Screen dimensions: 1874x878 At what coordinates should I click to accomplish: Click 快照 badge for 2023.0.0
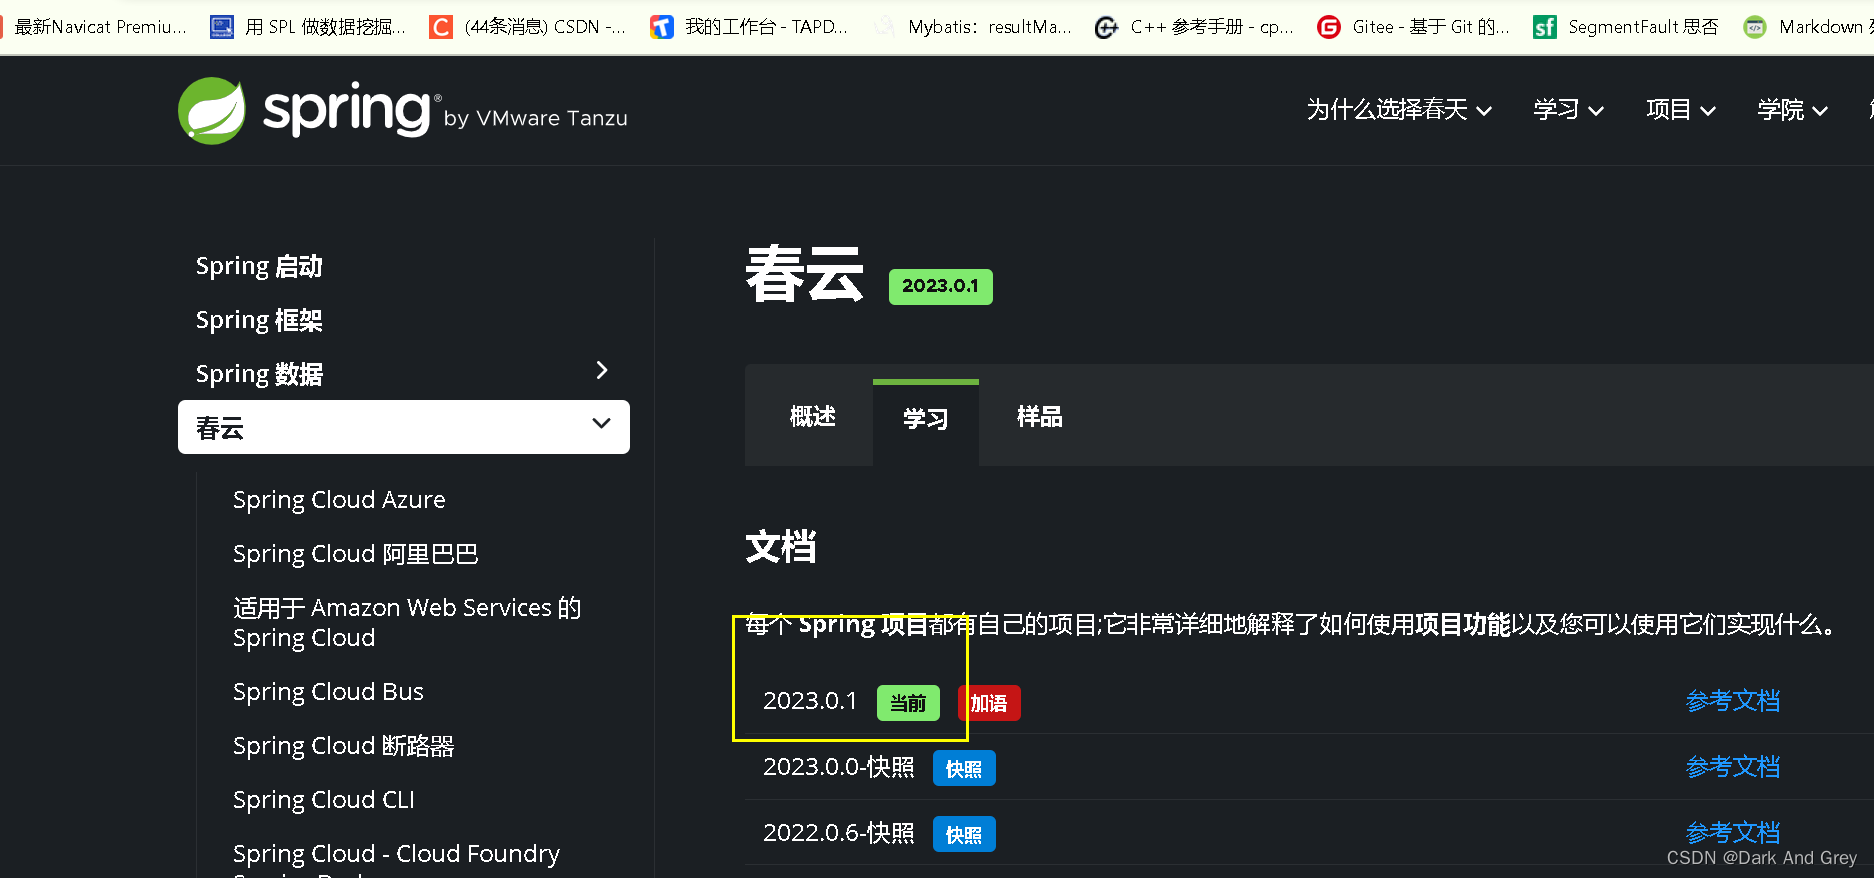click(964, 768)
